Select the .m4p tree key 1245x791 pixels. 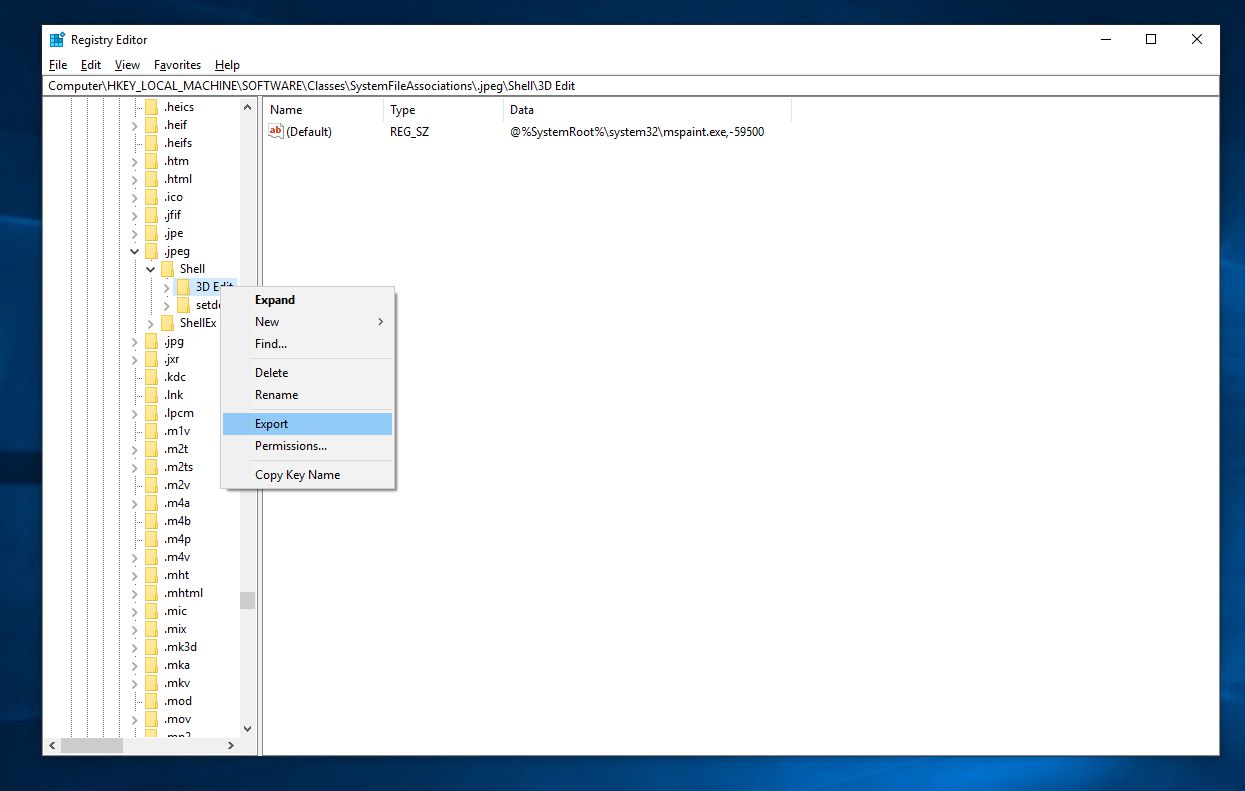[x=177, y=539]
